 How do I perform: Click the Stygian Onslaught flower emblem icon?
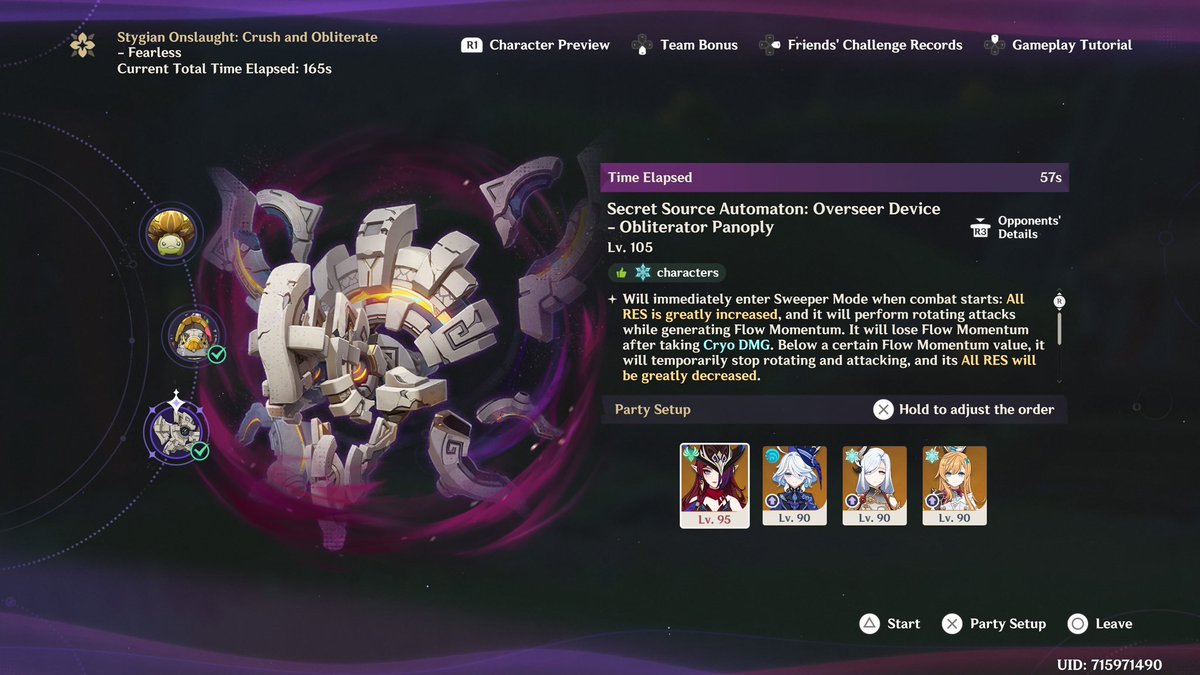click(x=82, y=45)
